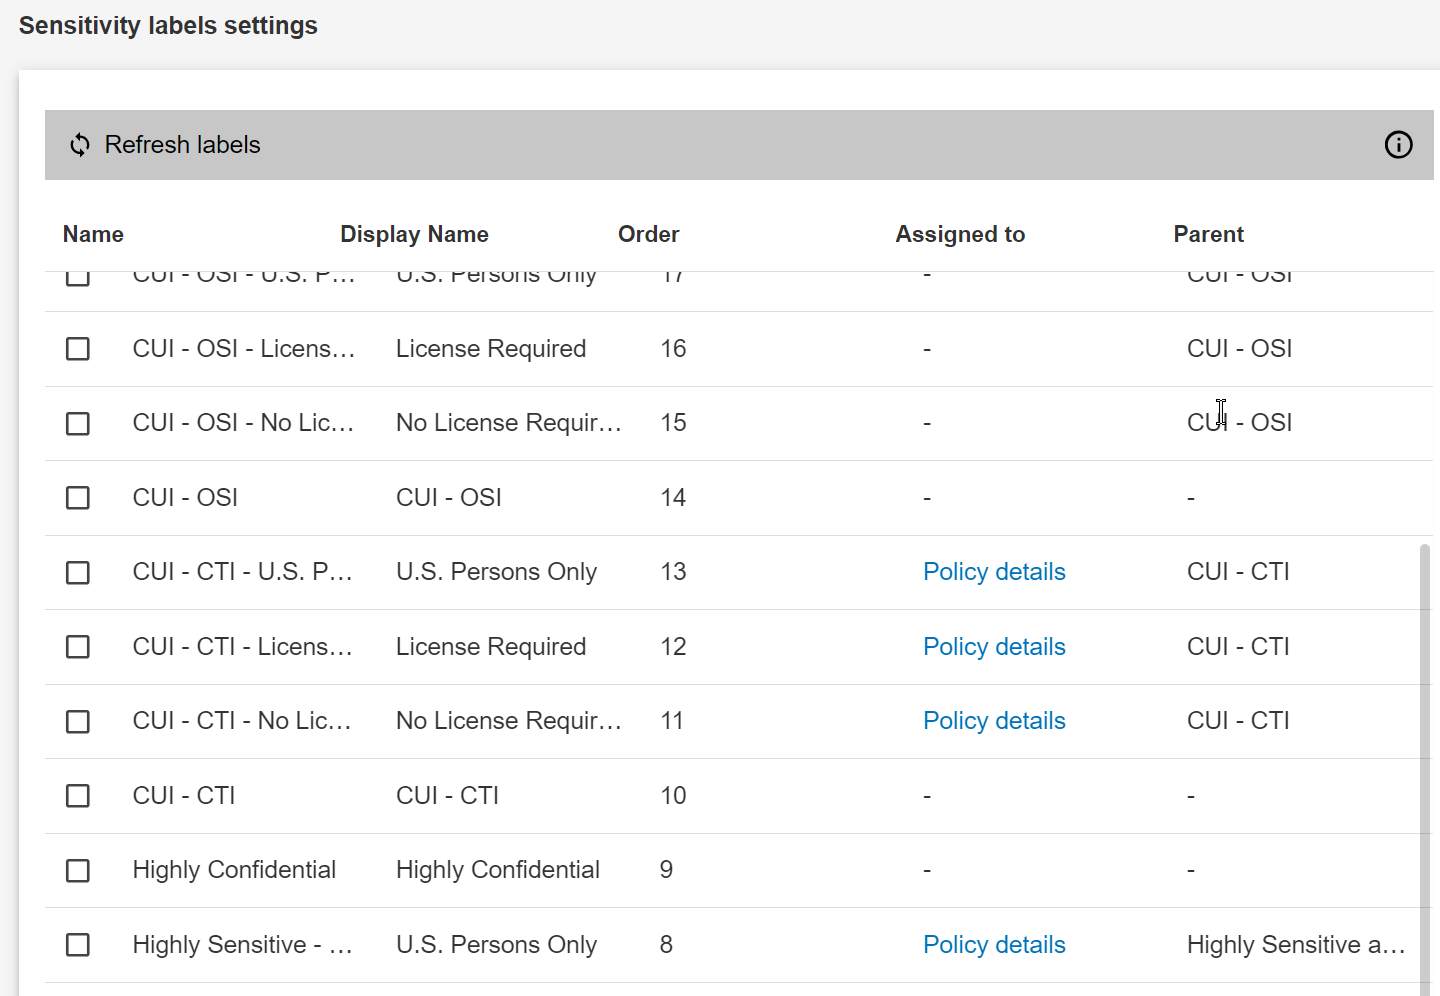Open Policy details for License Required order 12
1440x996 pixels.
point(994,646)
